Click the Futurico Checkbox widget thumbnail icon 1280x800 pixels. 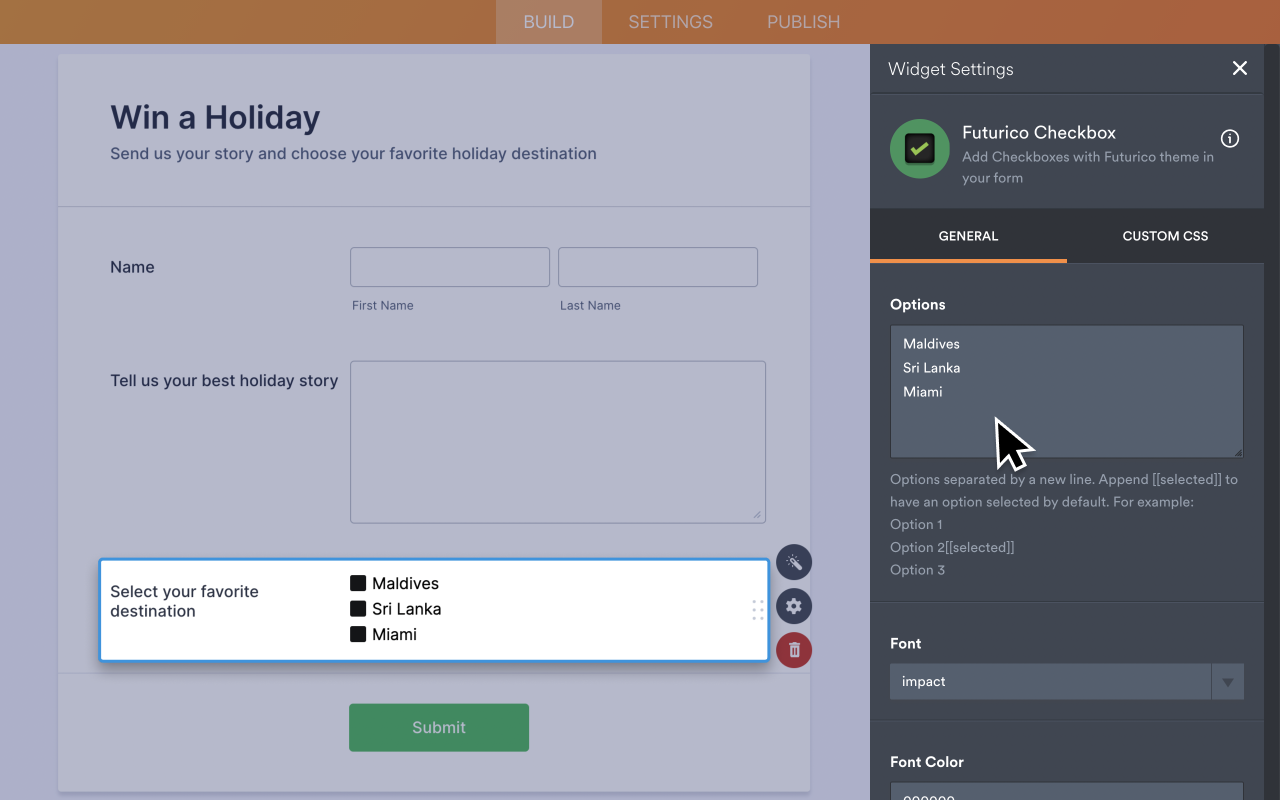[x=918, y=148]
